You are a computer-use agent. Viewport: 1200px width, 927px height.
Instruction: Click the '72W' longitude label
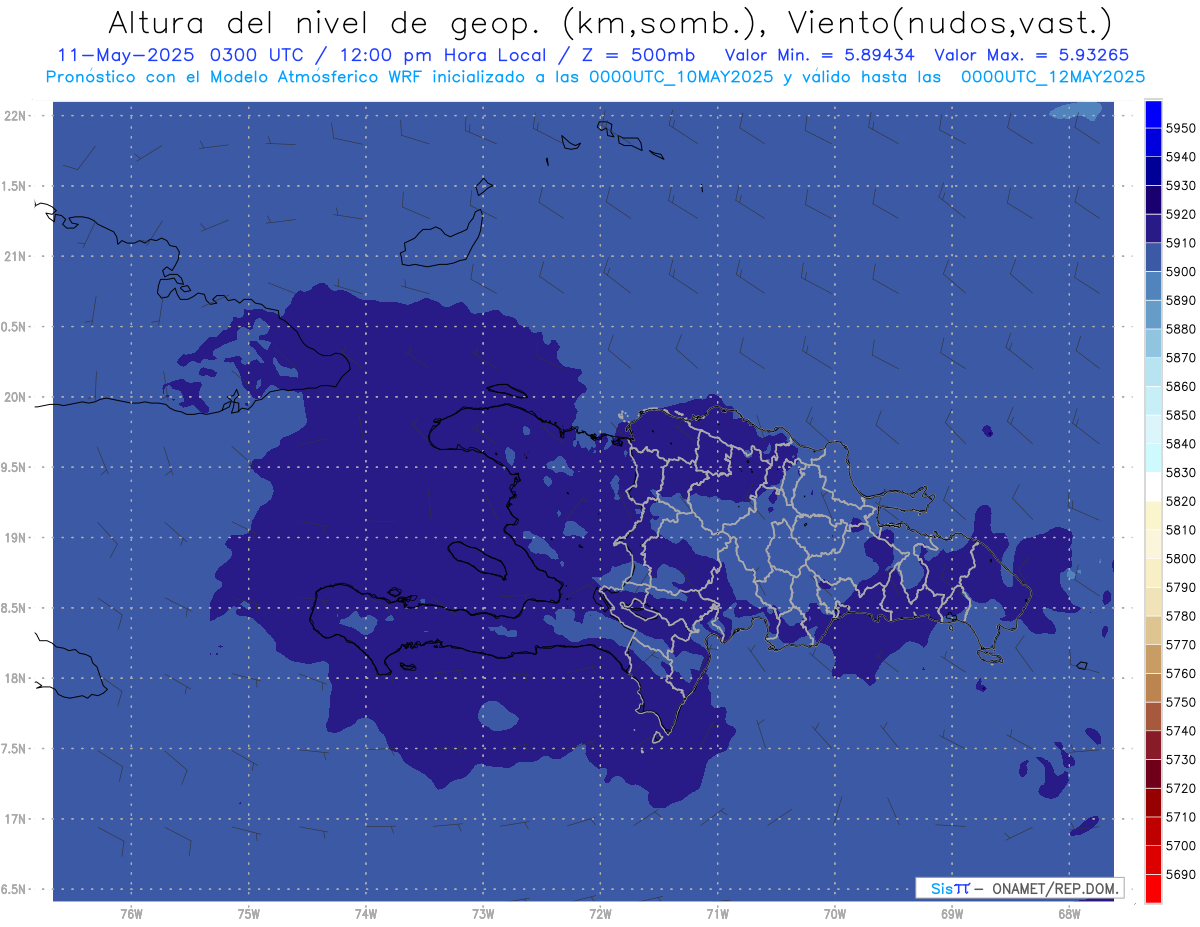pyautogui.click(x=600, y=914)
